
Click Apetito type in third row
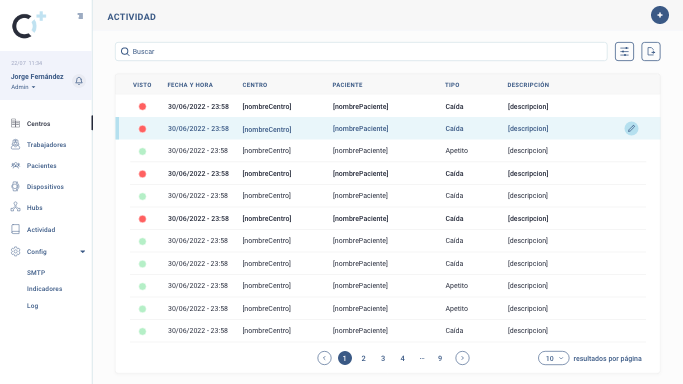point(456,151)
